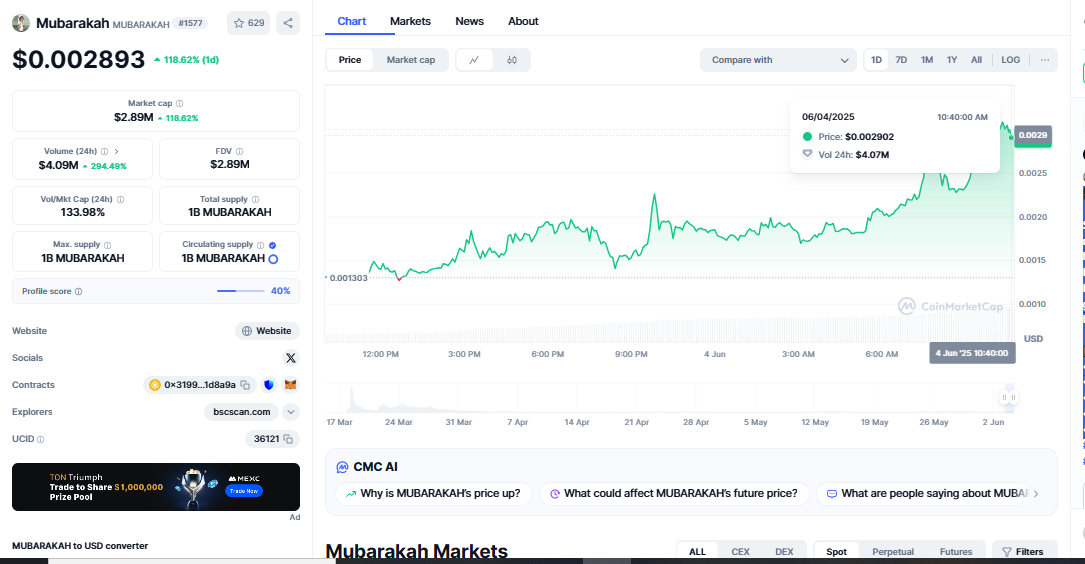Copy the UCID 36121 icon
The width and height of the screenshot is (1085, 564).
click(289, 439)
